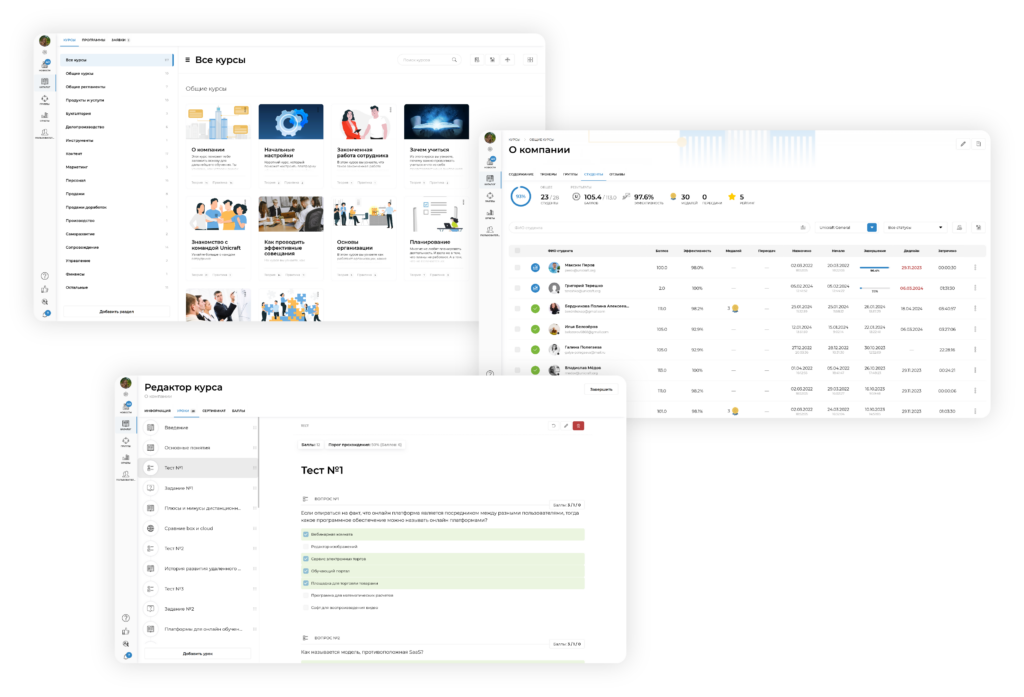Uncheck the Сервис электронных торгов answer
Viewport: 1024px width, 697px height.
click(x=306, y=559)
